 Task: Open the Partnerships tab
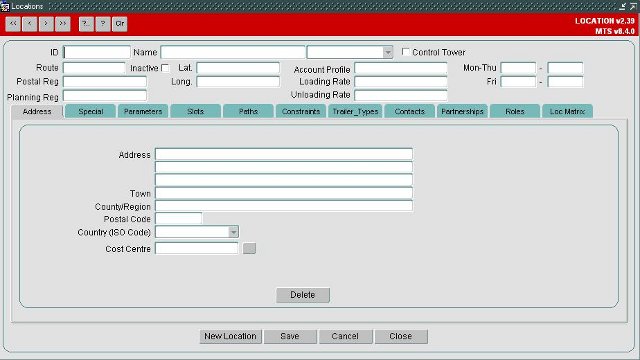coord(462,111)
